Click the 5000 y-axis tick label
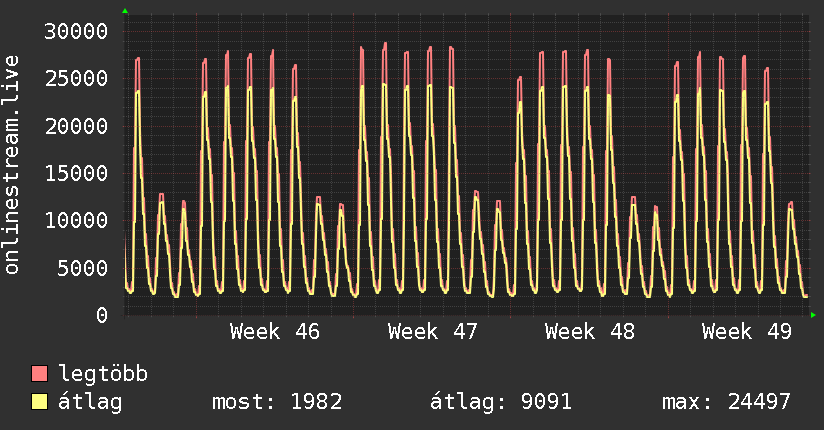The image size is (824, 430). point(83,268)
